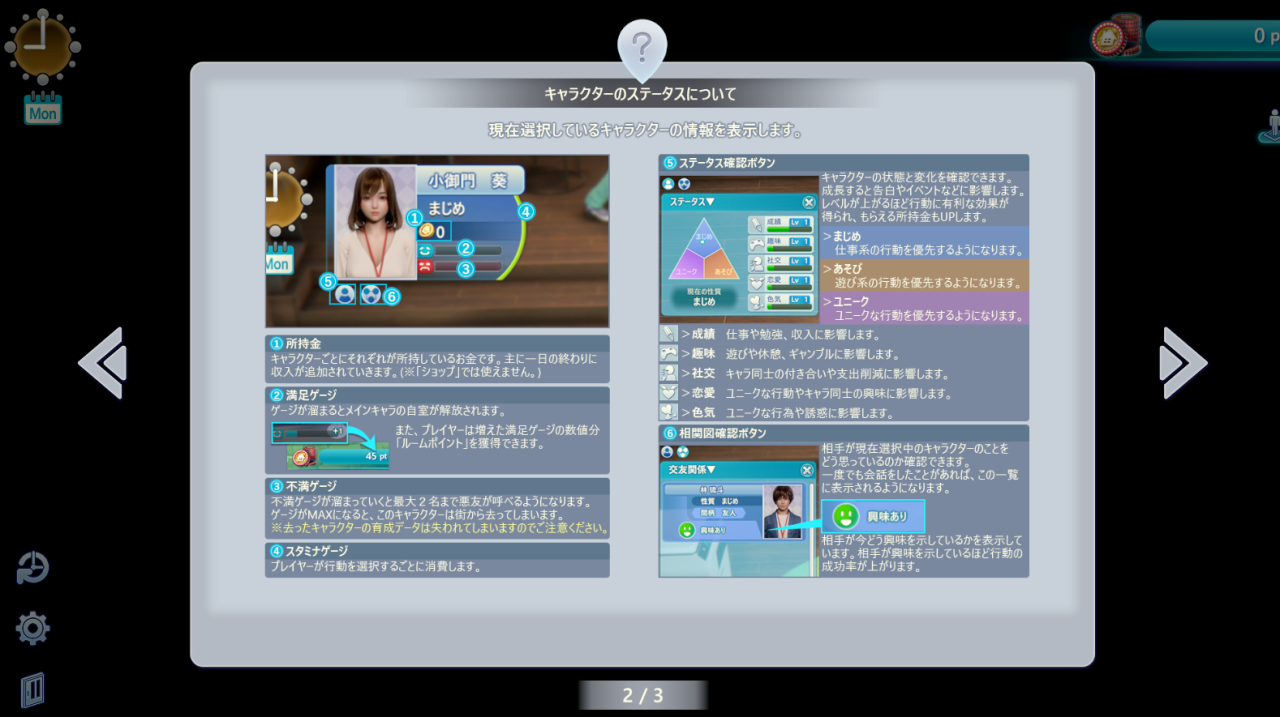
Task: Close the ステータス panel with its X
Action: coord(808,202)
